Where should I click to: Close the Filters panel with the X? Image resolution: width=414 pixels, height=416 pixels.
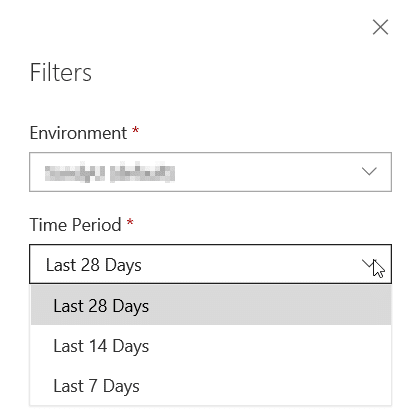(x=380, y=27)
